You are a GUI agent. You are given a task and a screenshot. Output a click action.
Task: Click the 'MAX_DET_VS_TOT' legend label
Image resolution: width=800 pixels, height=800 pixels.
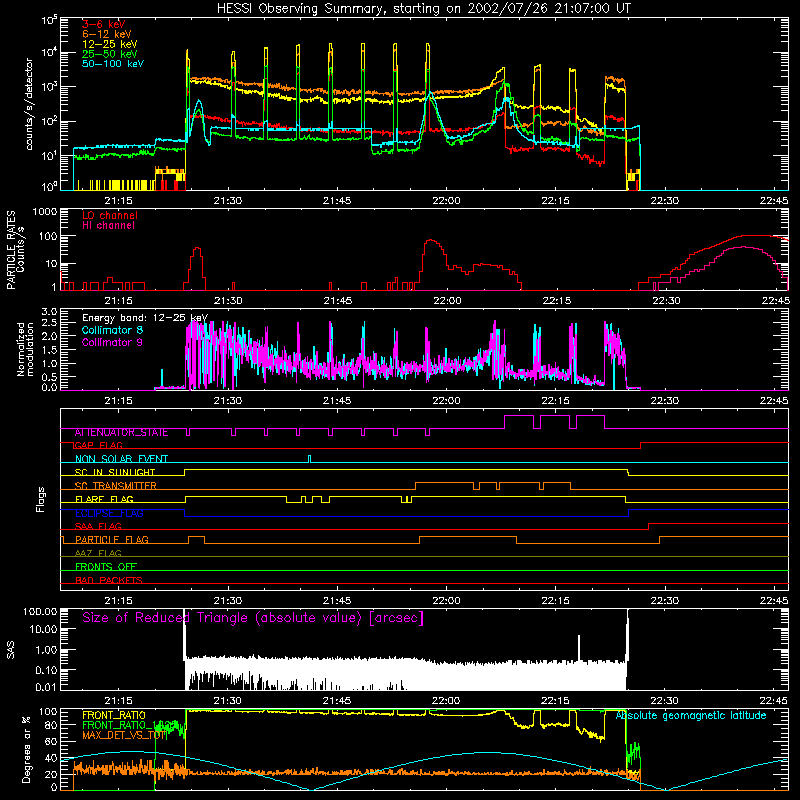(125, 735)
